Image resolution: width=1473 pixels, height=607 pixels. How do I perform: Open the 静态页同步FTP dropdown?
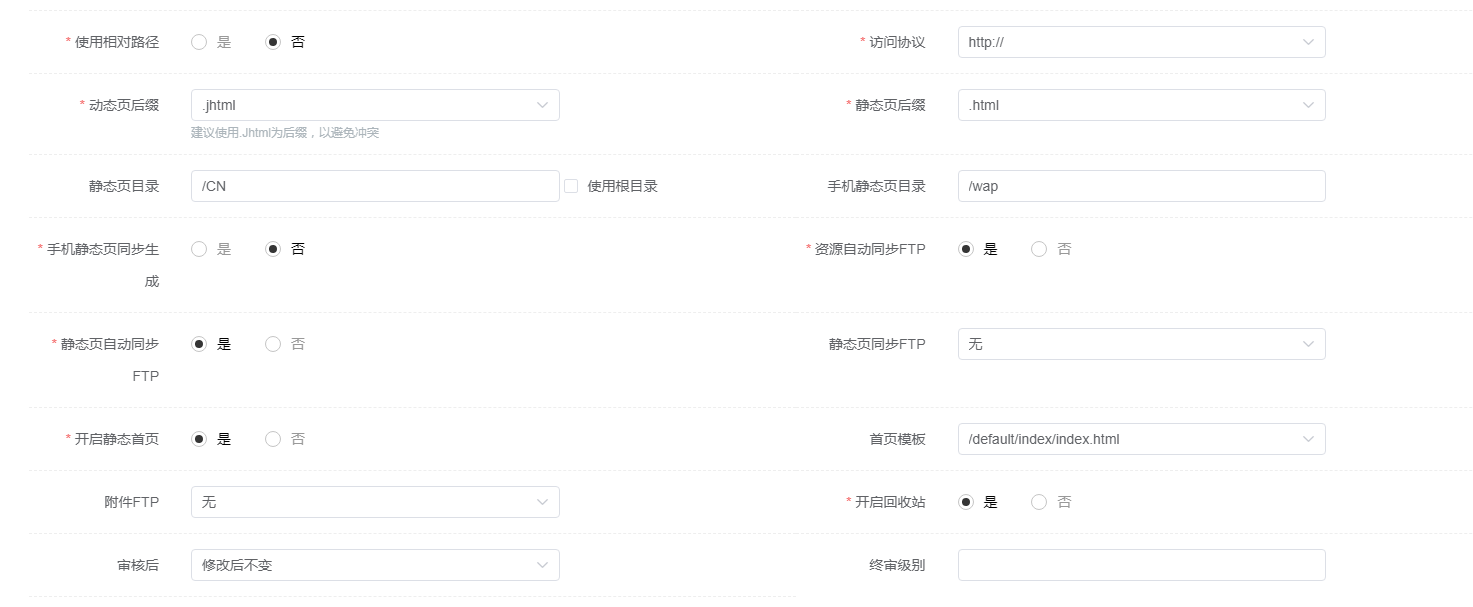click(1141, 344)
